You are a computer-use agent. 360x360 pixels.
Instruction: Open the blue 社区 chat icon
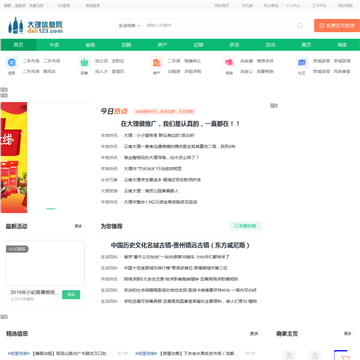coord(302,62)
